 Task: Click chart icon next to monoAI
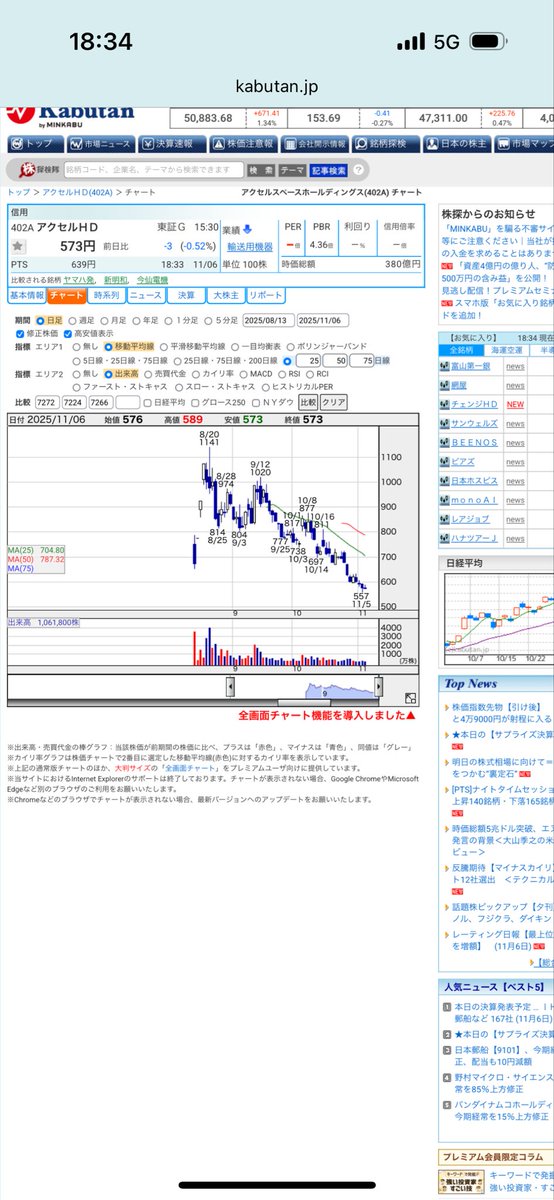(x=444, y=499)
